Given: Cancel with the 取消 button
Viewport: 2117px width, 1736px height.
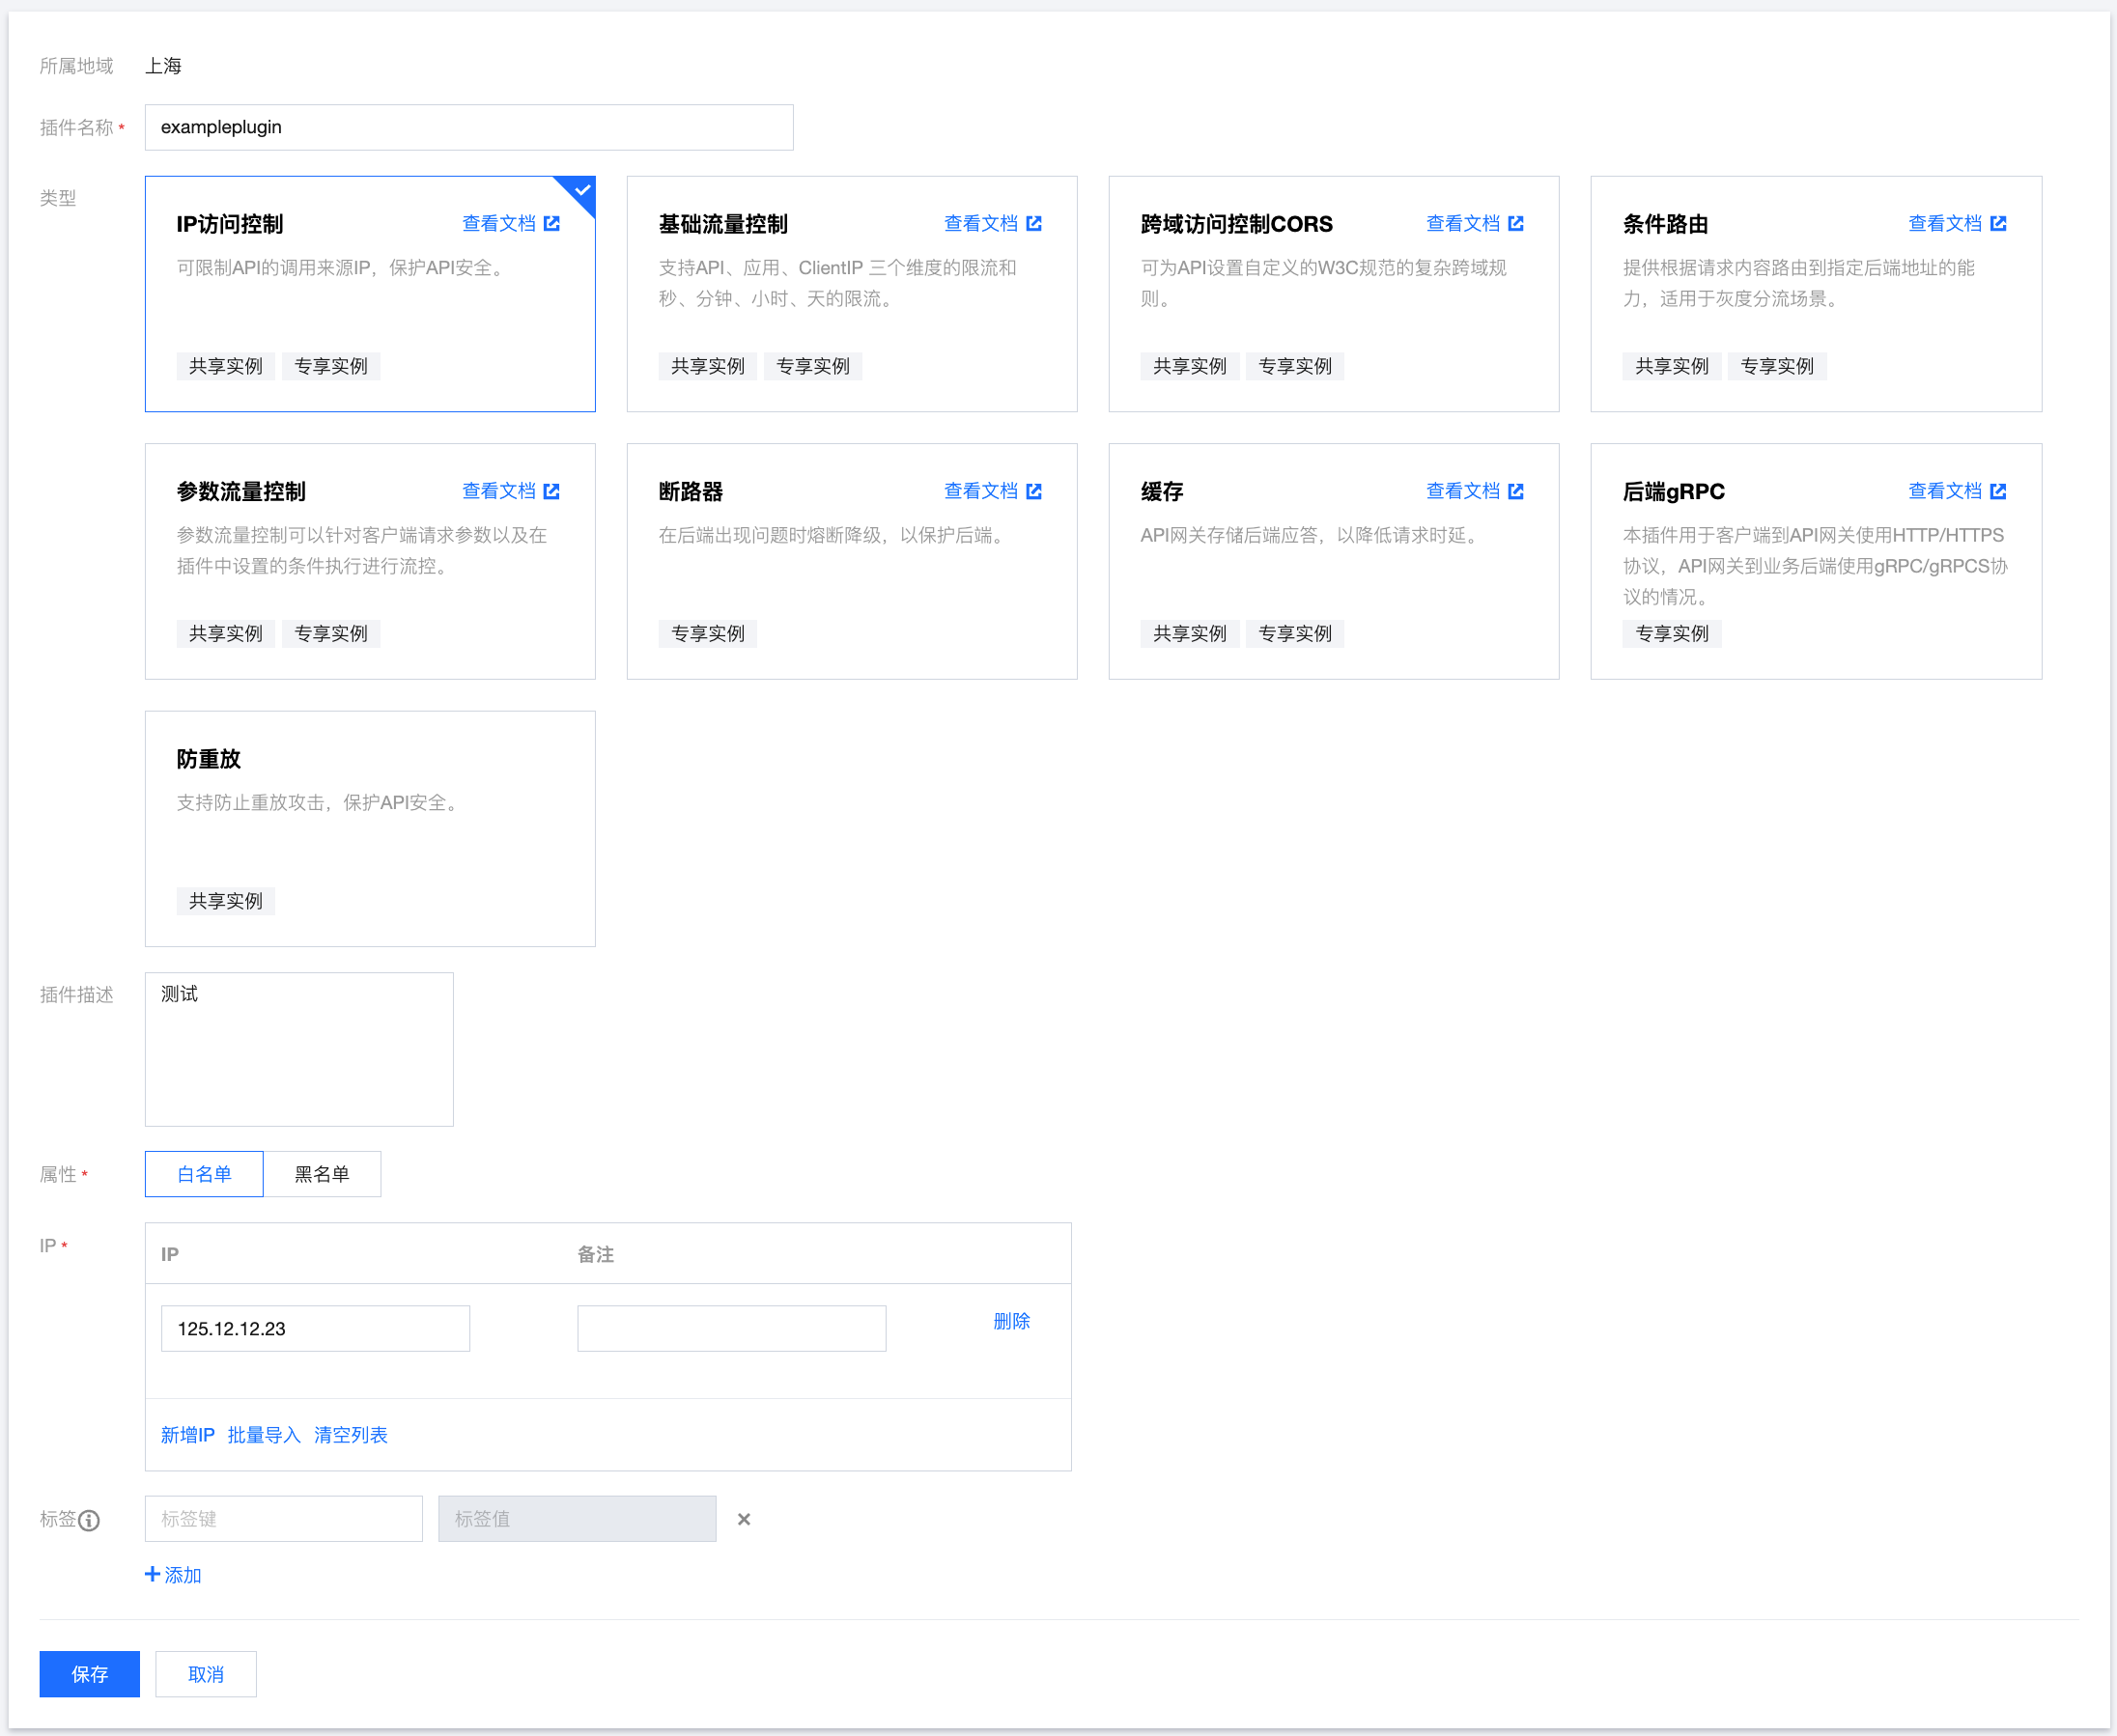Looking at the screenshot, I should pyautogui.click(x=206, y=1674).
